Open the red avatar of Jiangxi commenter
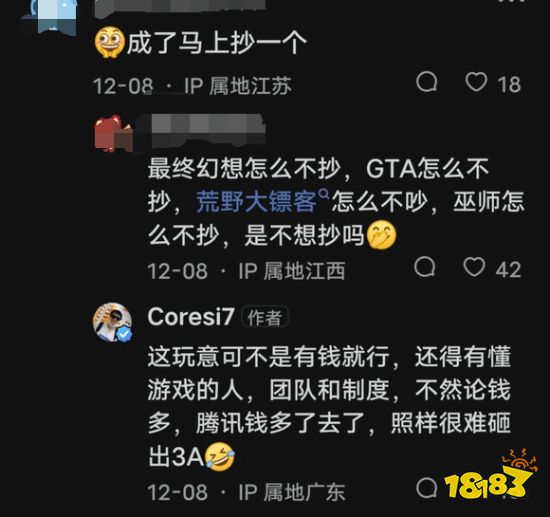Image resolution: width=550 pixels, height=517 pixels. [x=113, y=133]
